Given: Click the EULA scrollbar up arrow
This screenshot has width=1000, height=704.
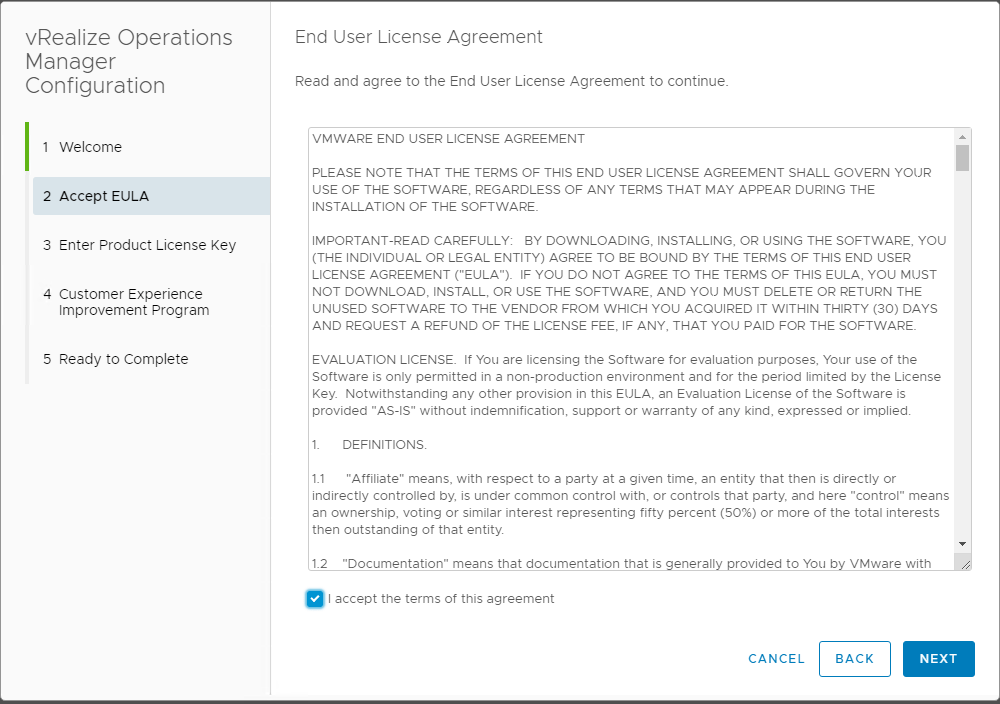Looking at the screenshot, I should (962, 137).
